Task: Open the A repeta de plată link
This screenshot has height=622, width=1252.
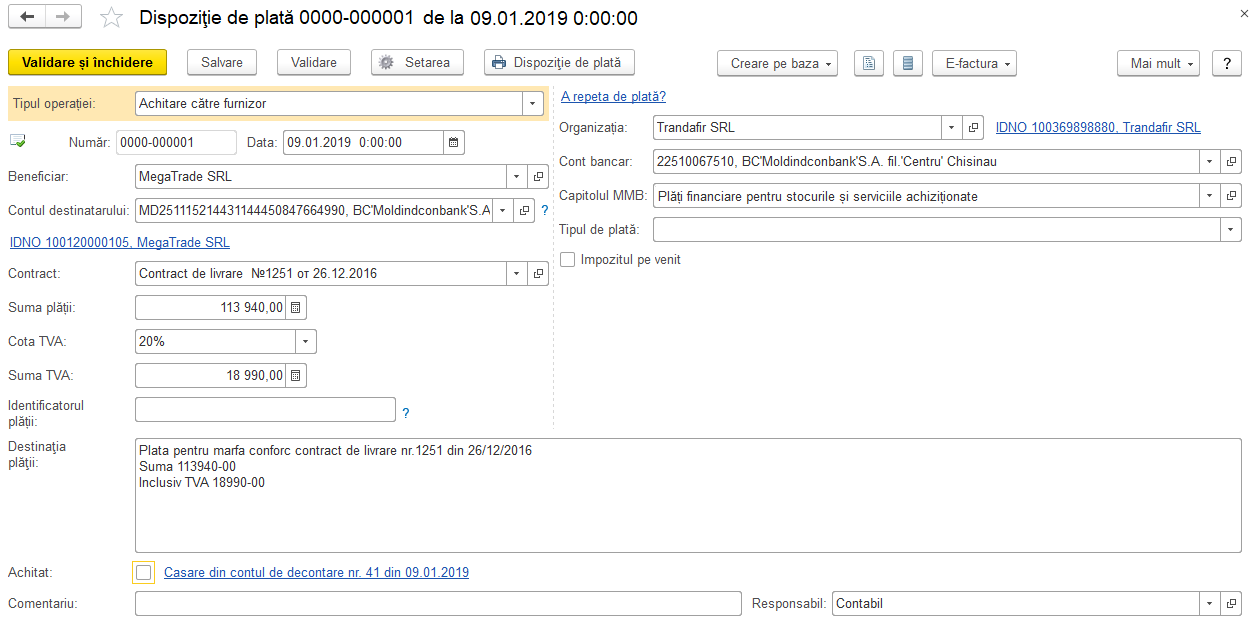Action: click(x=613, y=97)
